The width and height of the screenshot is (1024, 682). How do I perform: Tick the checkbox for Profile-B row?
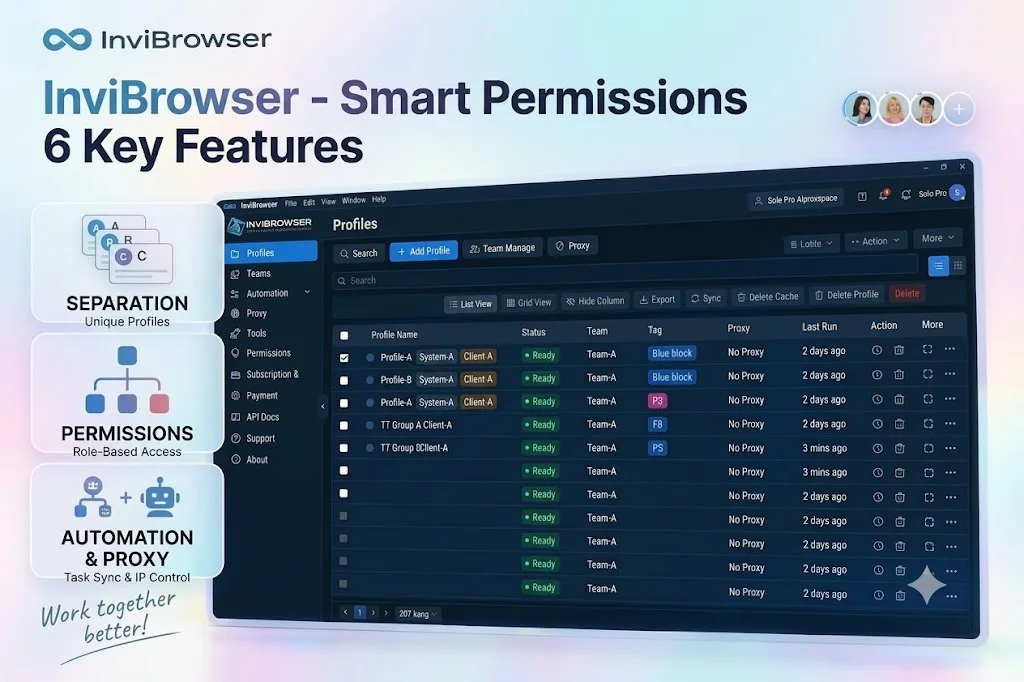point(344,380)
